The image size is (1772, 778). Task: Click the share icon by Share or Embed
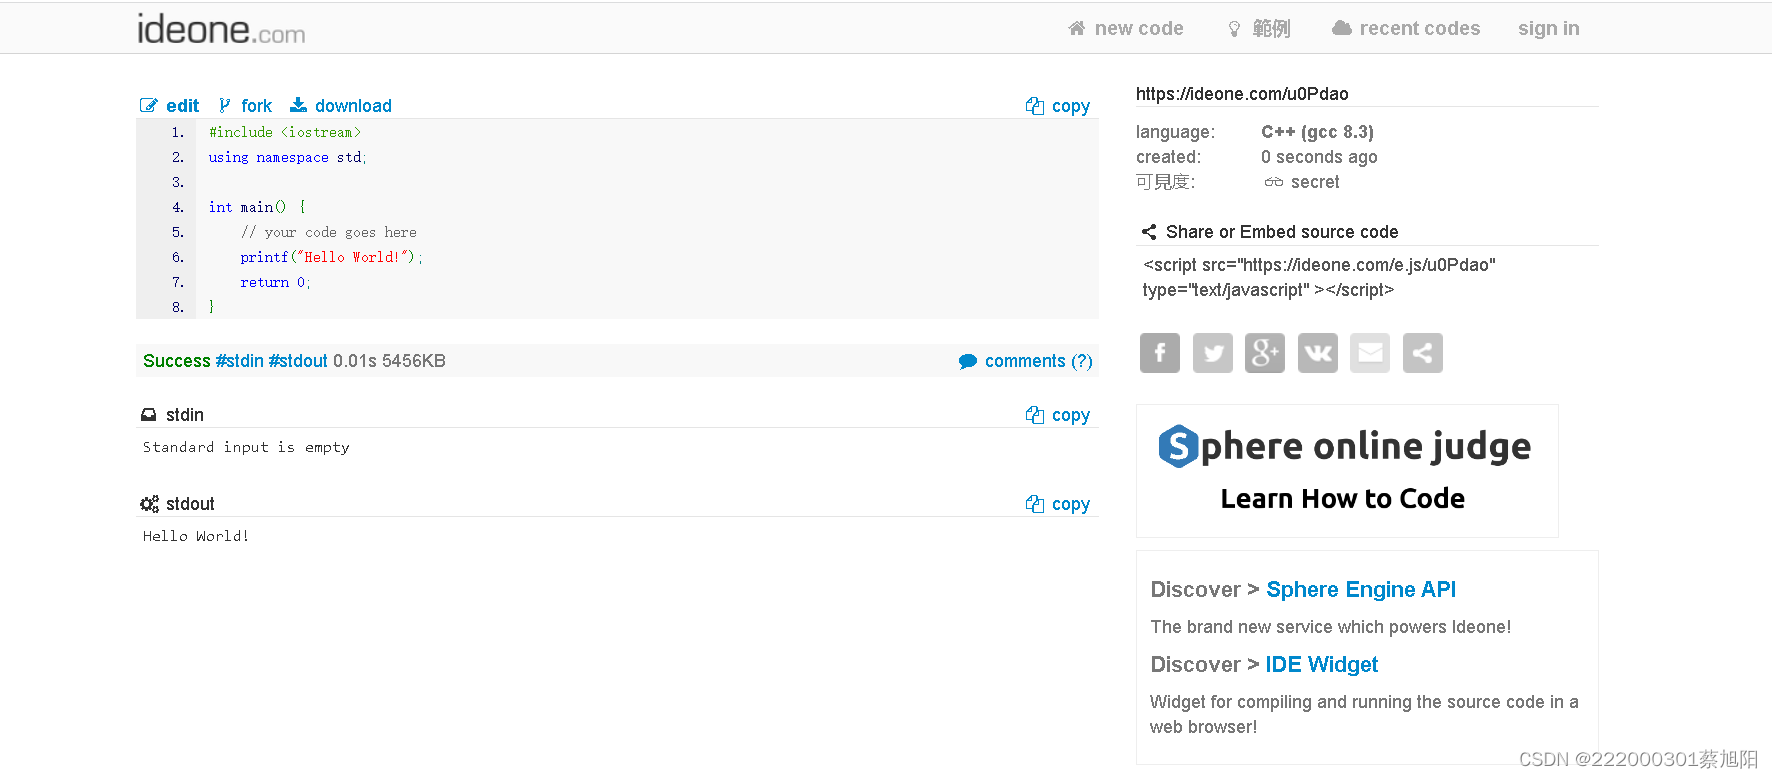tap(1149, 232)
